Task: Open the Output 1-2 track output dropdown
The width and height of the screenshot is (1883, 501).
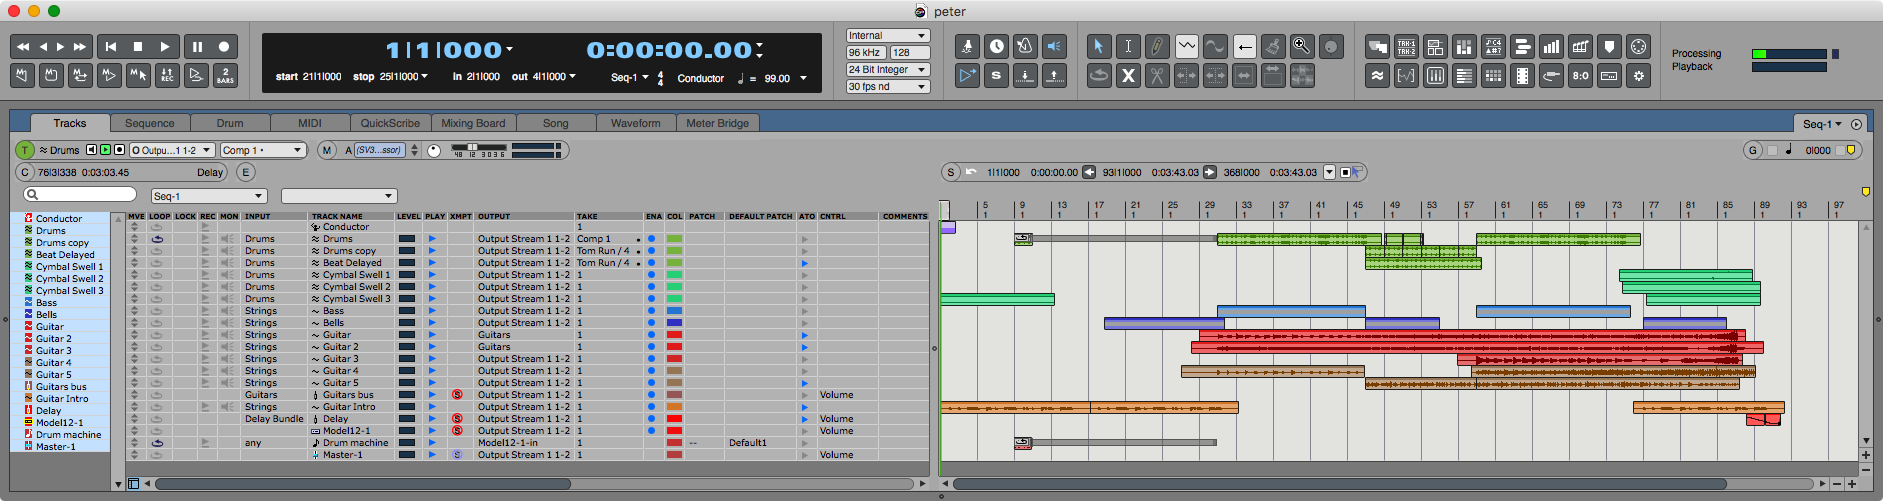Action: tap(172, 150)
